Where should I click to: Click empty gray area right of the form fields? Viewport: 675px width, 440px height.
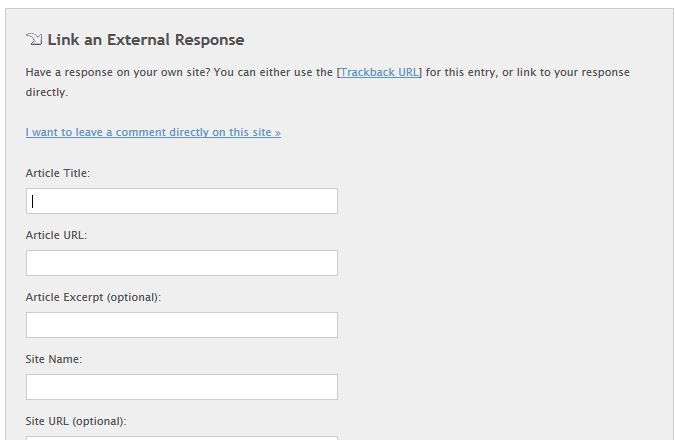point(500,280)
